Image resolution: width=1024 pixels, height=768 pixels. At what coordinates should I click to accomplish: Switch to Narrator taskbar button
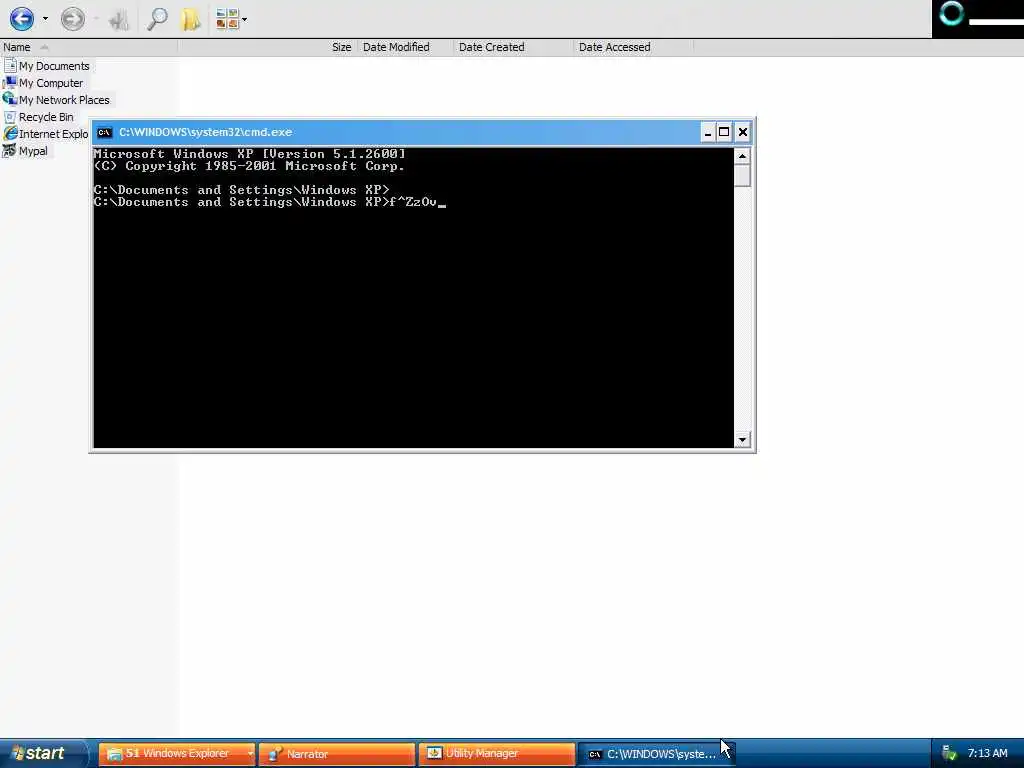tap(337, 754)
